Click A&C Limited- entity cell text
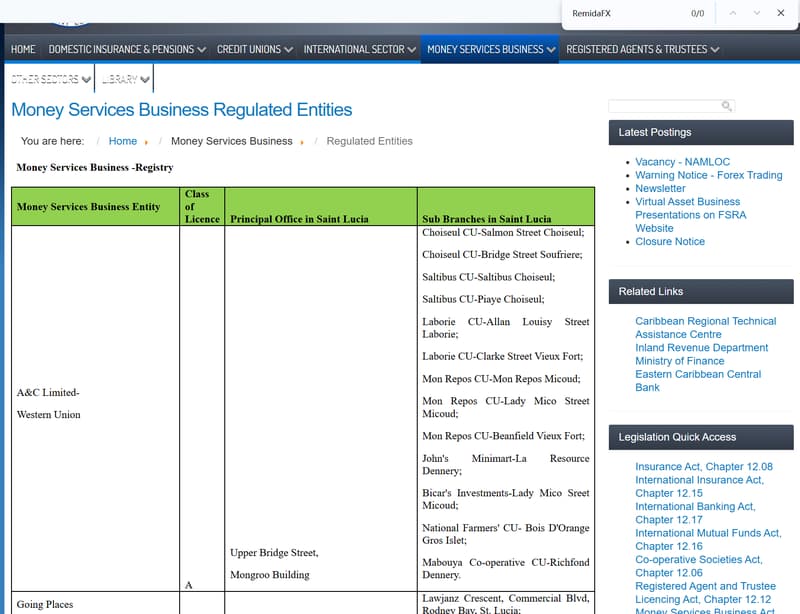Image resolution: width=800 pixels, height=614 pixels. coord(48,392)
